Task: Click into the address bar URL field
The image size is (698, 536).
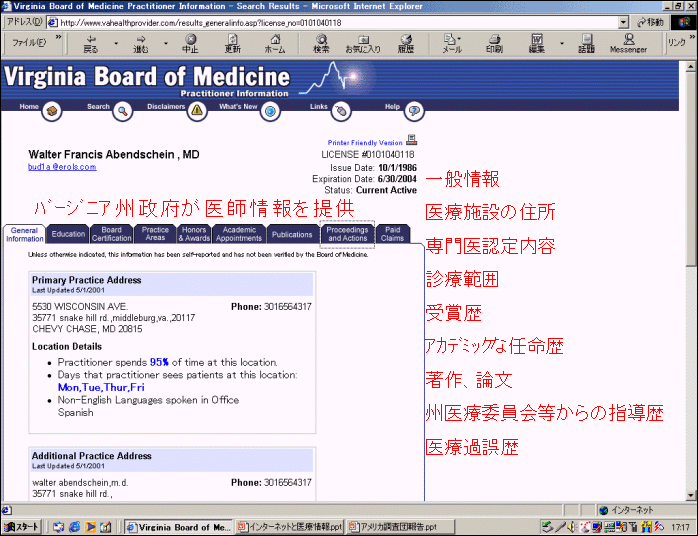Action: [330, 21]
